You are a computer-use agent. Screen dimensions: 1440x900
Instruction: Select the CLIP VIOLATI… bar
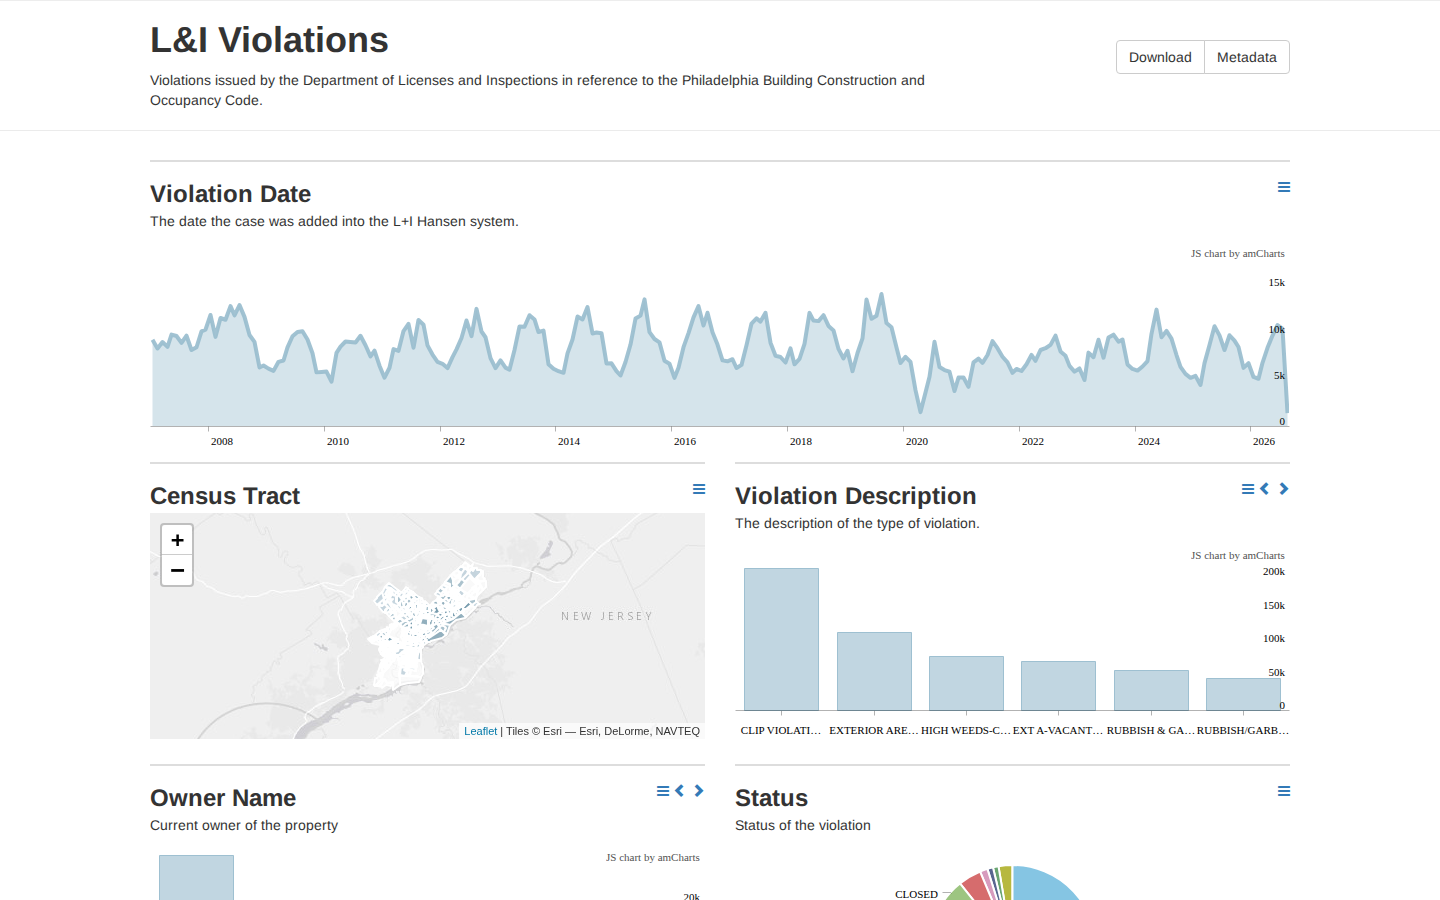coord(781,639)
